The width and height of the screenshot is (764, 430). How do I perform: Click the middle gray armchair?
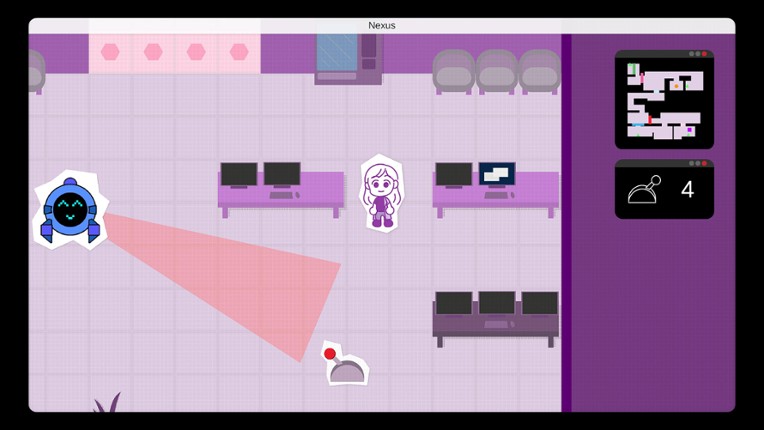pyautogui.click(x=496, y=70)
